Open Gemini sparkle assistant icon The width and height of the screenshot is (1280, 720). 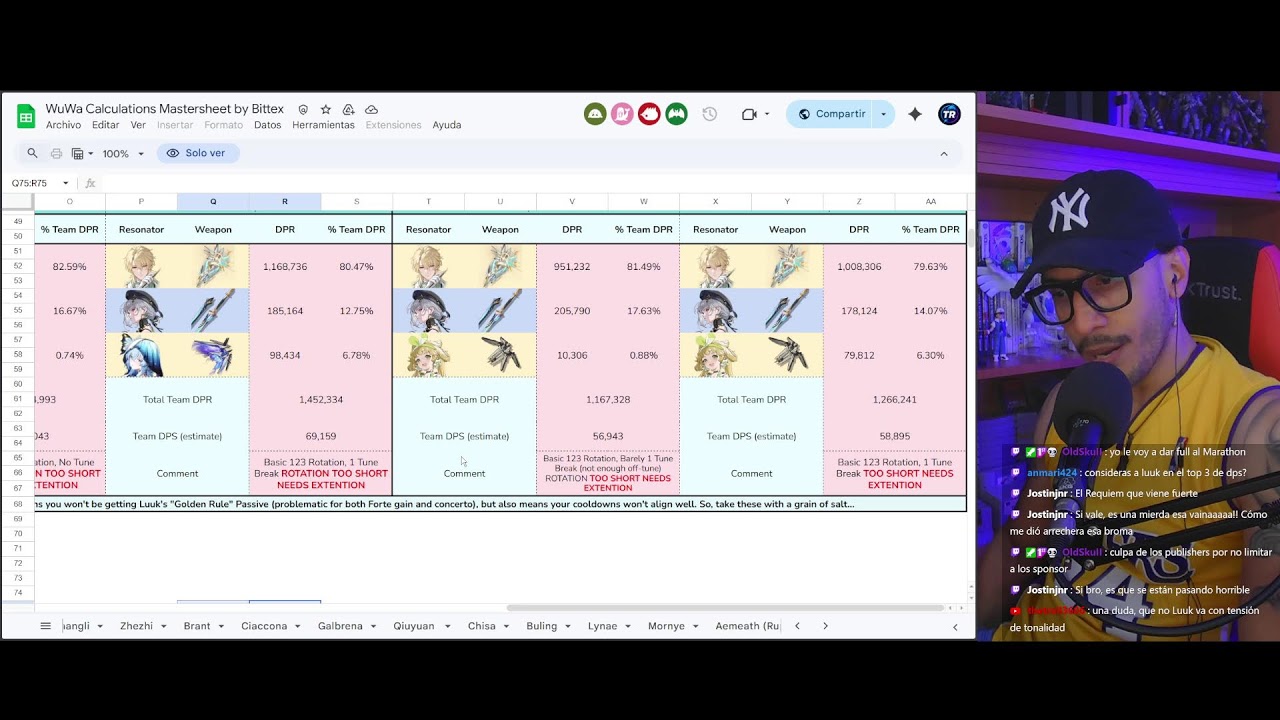914,114
